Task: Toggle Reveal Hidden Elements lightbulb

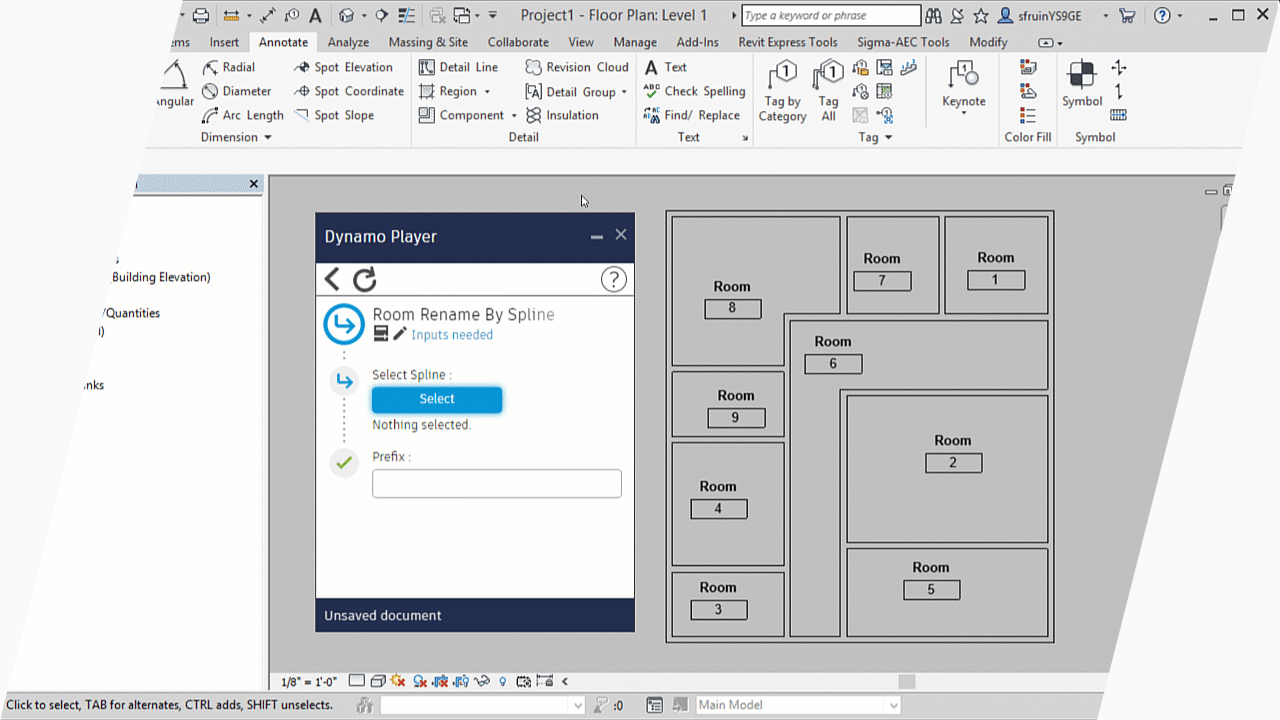Action: coord(503,681)
